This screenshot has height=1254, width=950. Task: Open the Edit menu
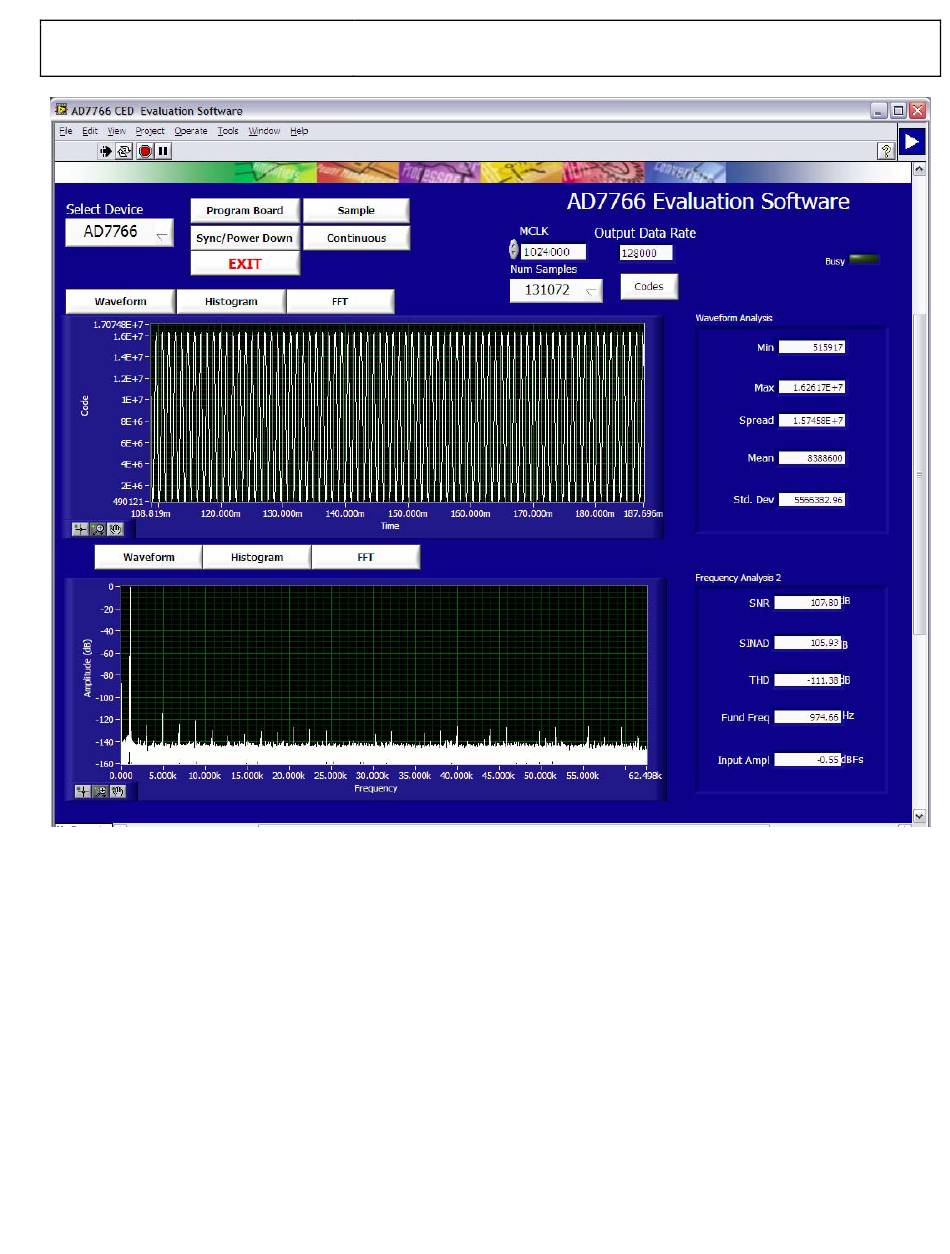90,131
